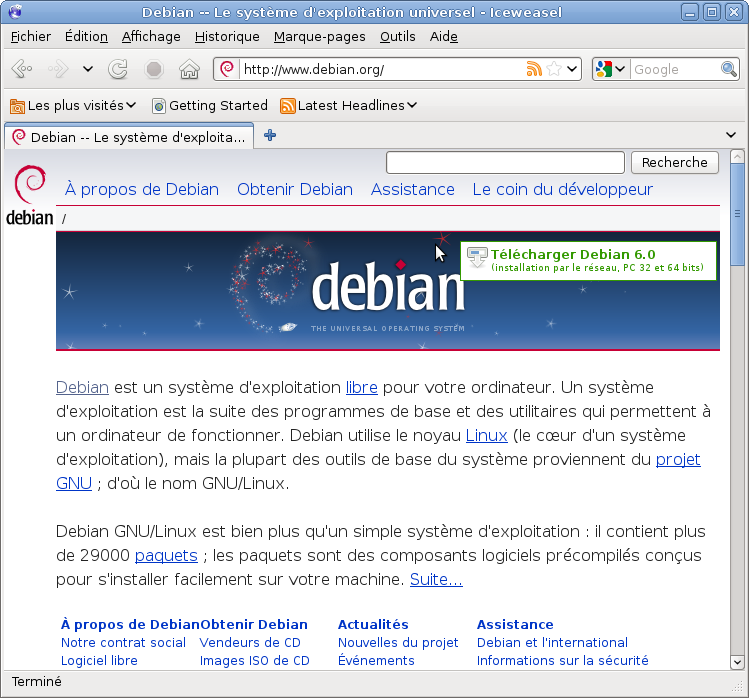
Task: Open Notre contrat social link
Action: tap(123, 643)
